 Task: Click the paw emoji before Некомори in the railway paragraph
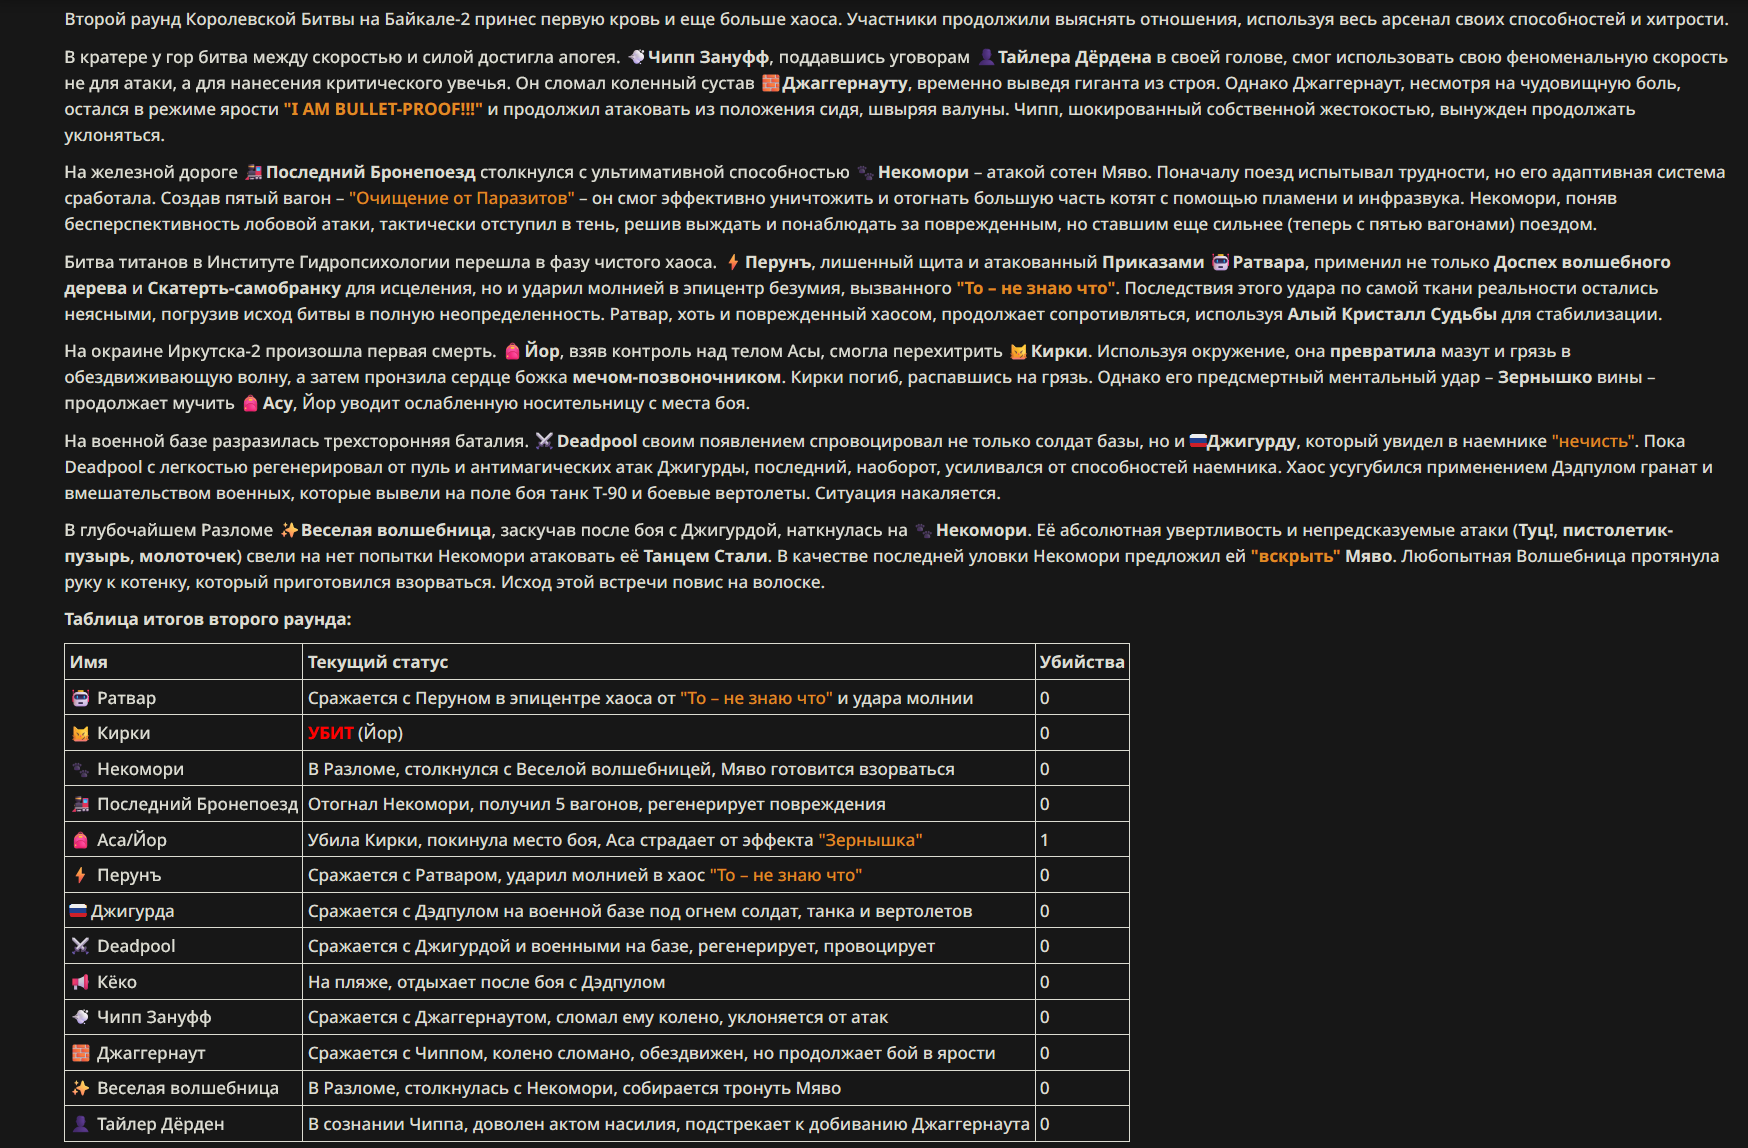tap(866, 172)
